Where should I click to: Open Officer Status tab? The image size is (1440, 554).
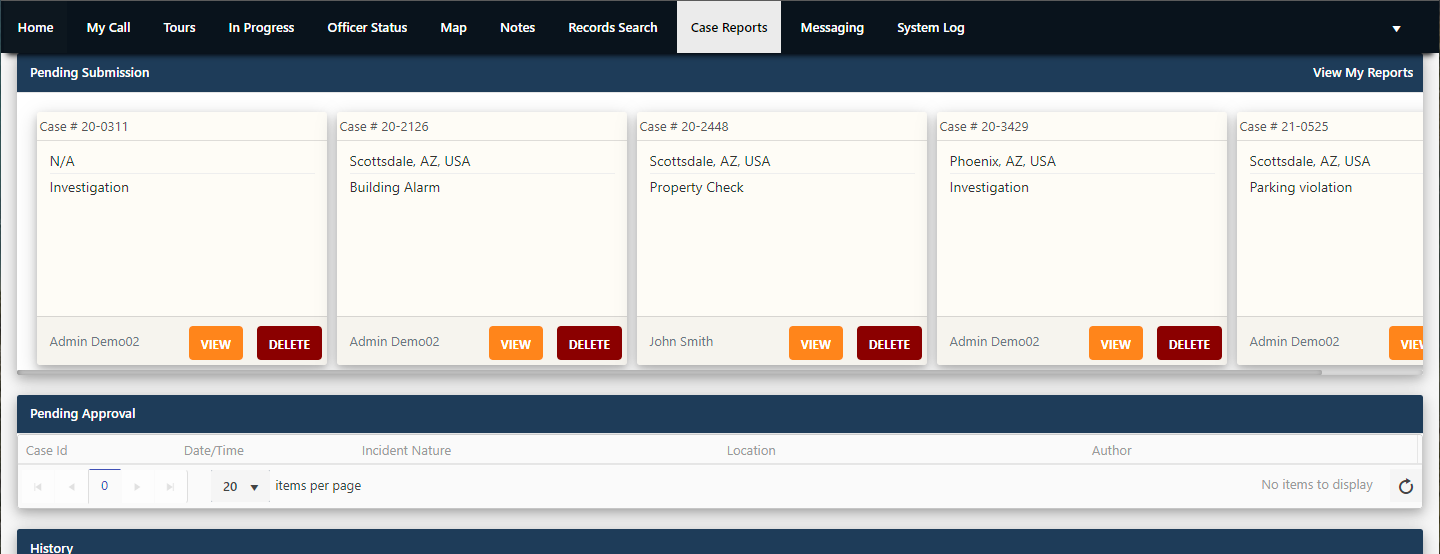(x=367, y=27)
